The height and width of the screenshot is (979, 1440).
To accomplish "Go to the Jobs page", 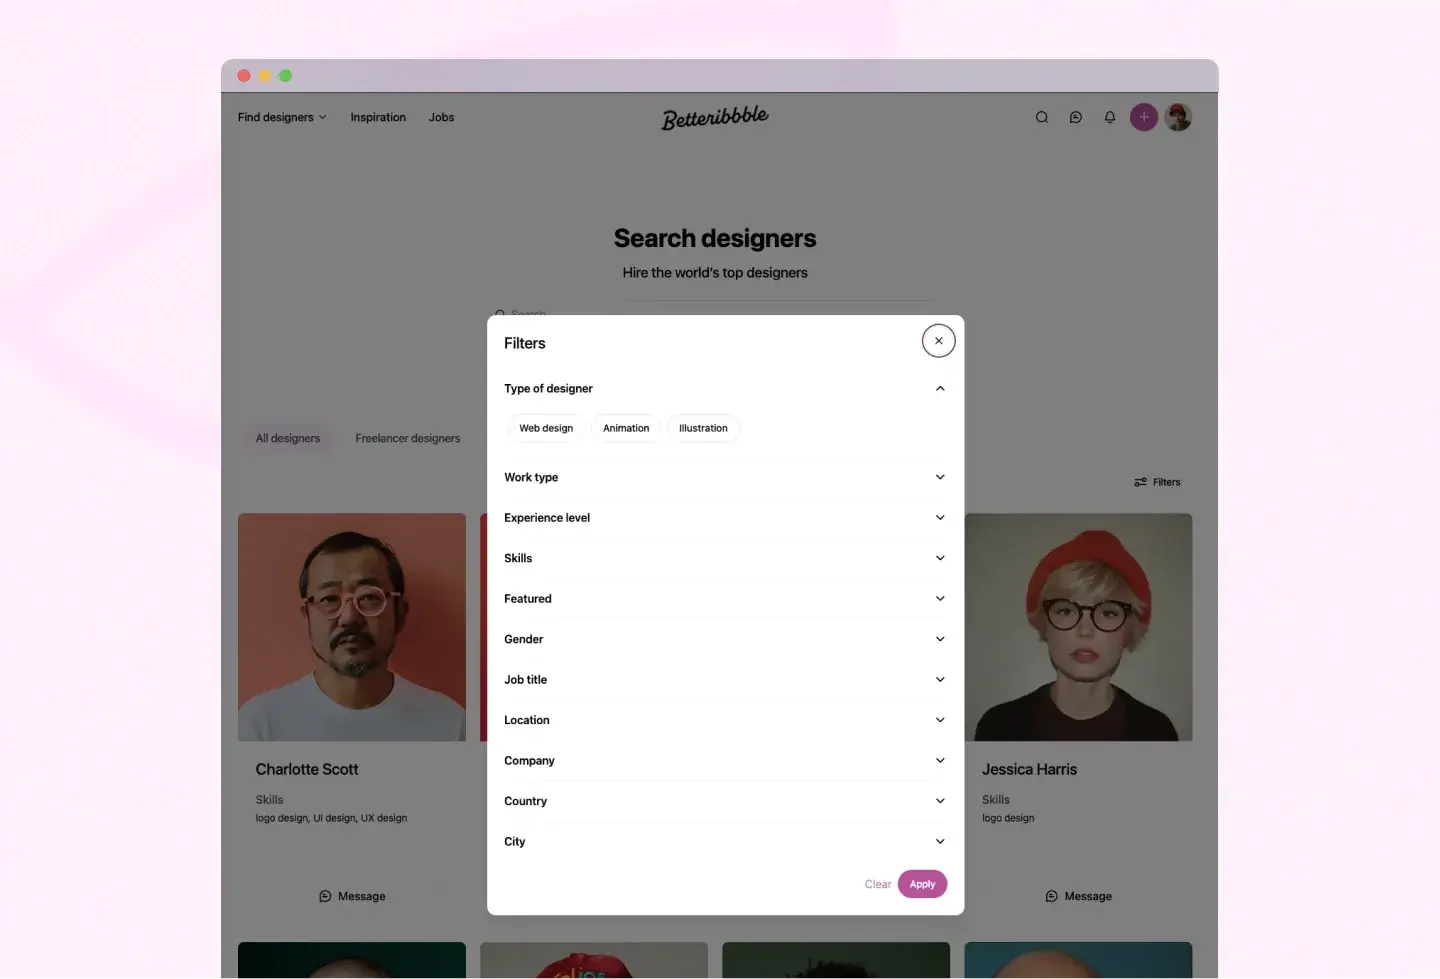I will [x=441, y=117].
